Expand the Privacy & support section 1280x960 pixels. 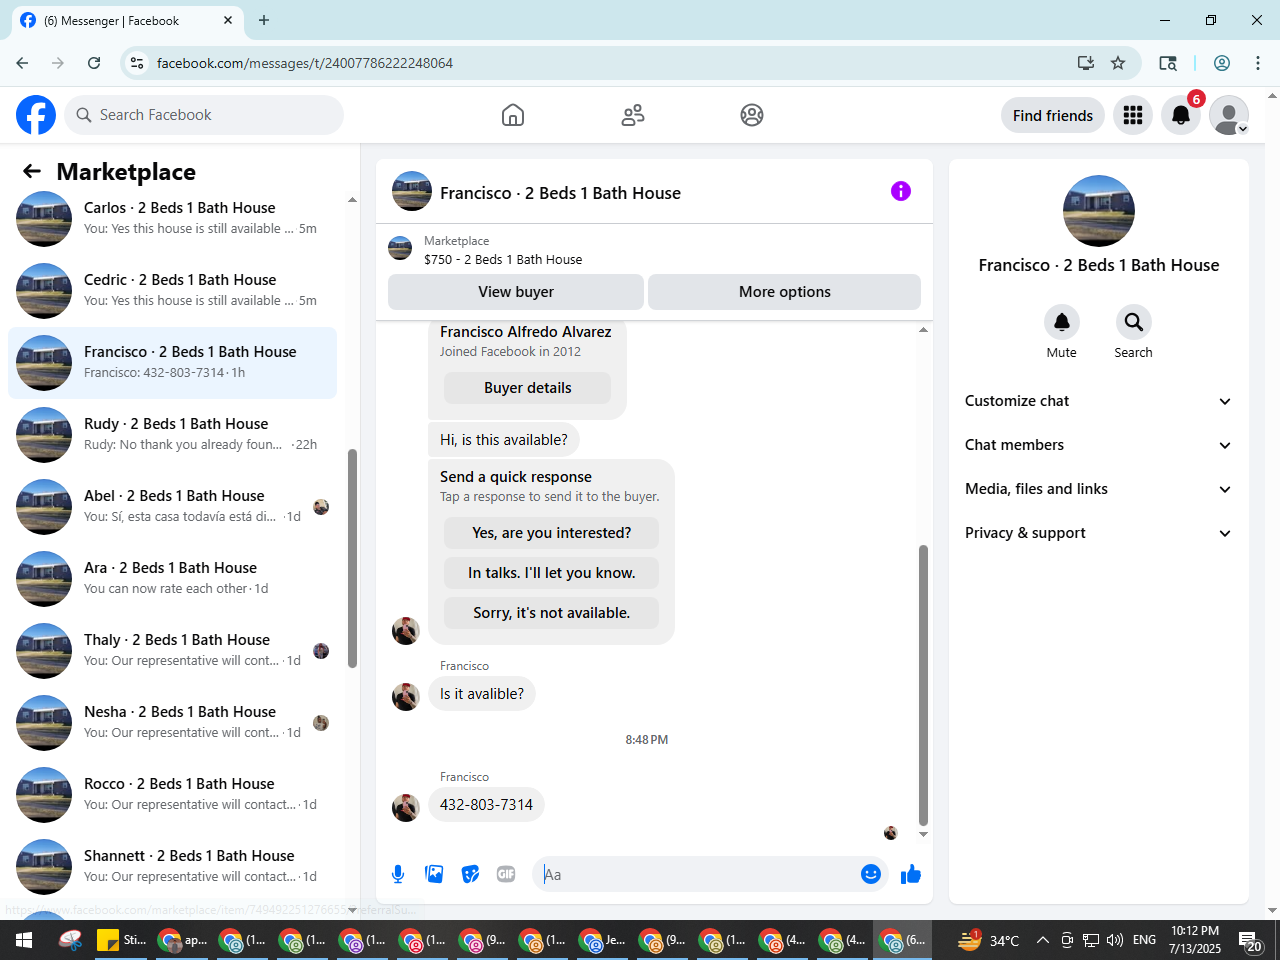coord(1099,533)
